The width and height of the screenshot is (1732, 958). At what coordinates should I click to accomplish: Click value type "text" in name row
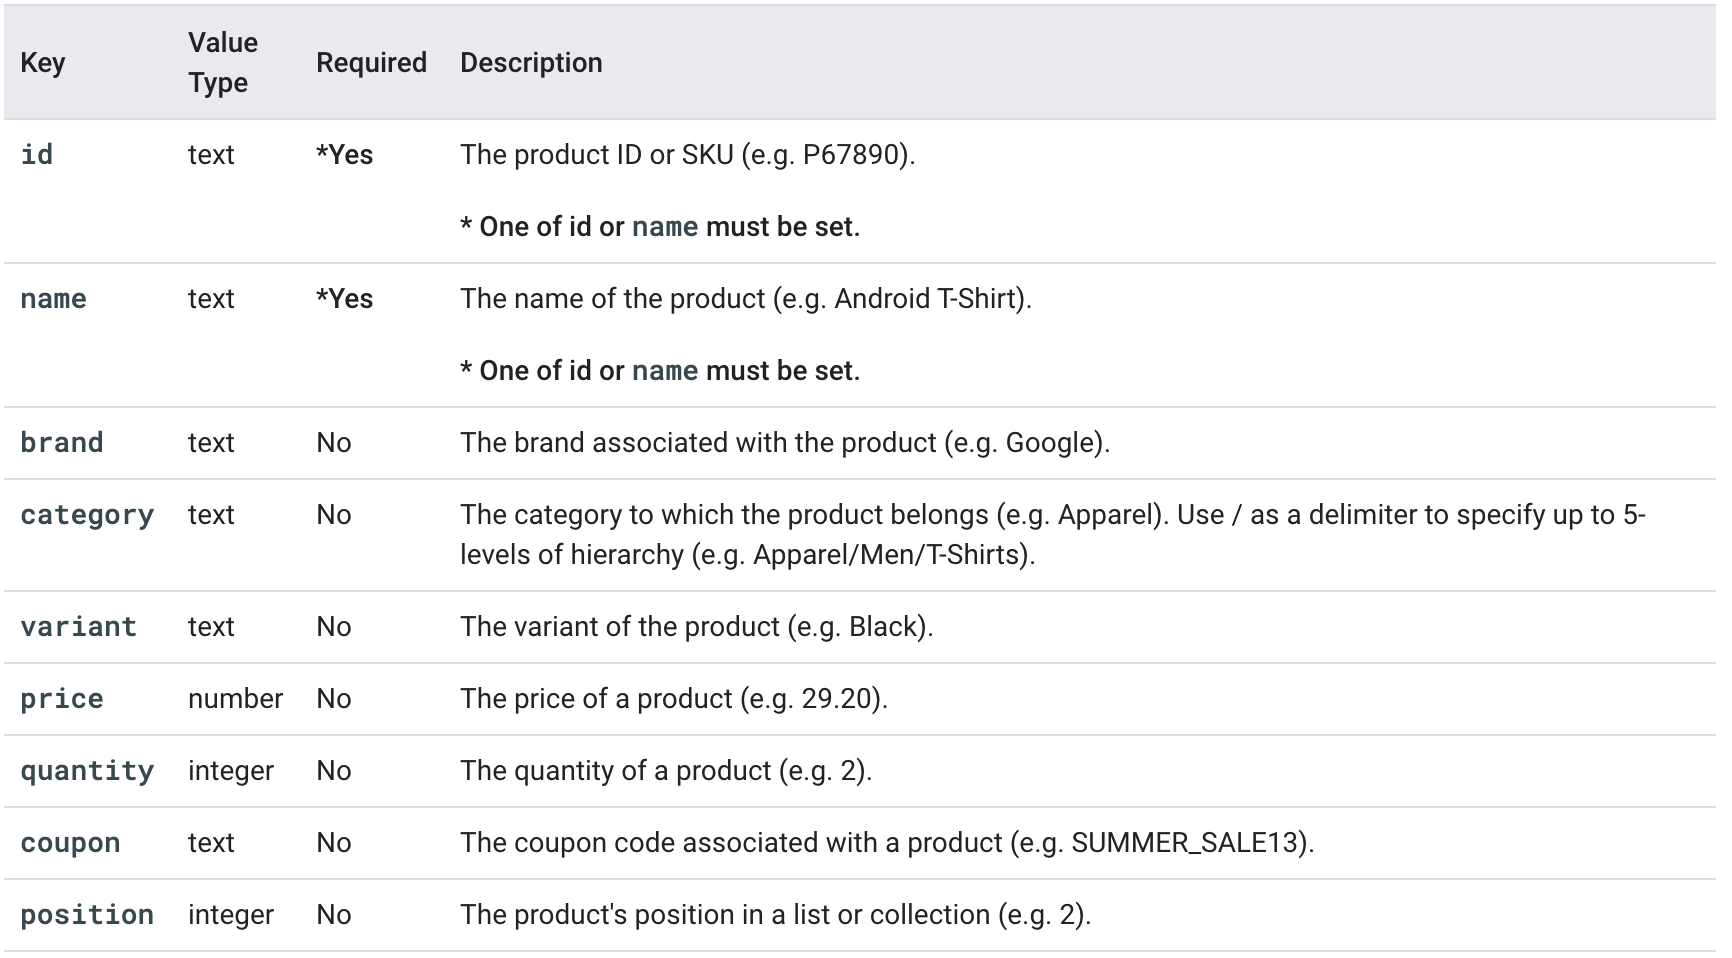[x=211, y=299]
